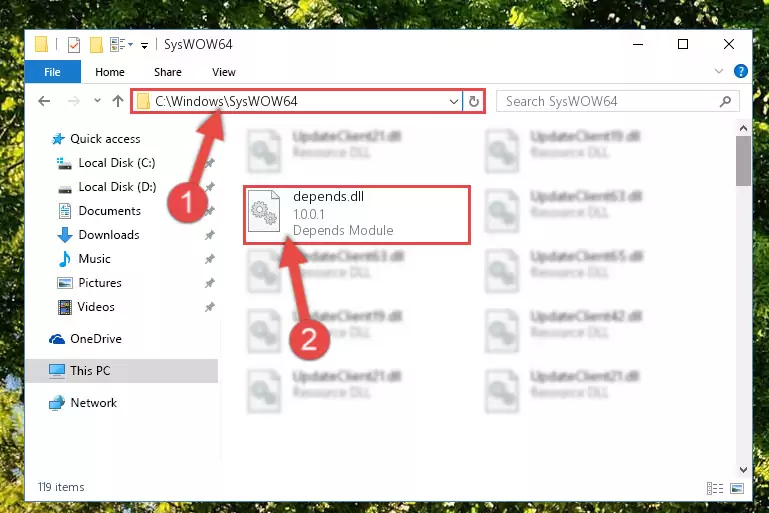Go forward with the Forward arrow

tap(74, 101)
